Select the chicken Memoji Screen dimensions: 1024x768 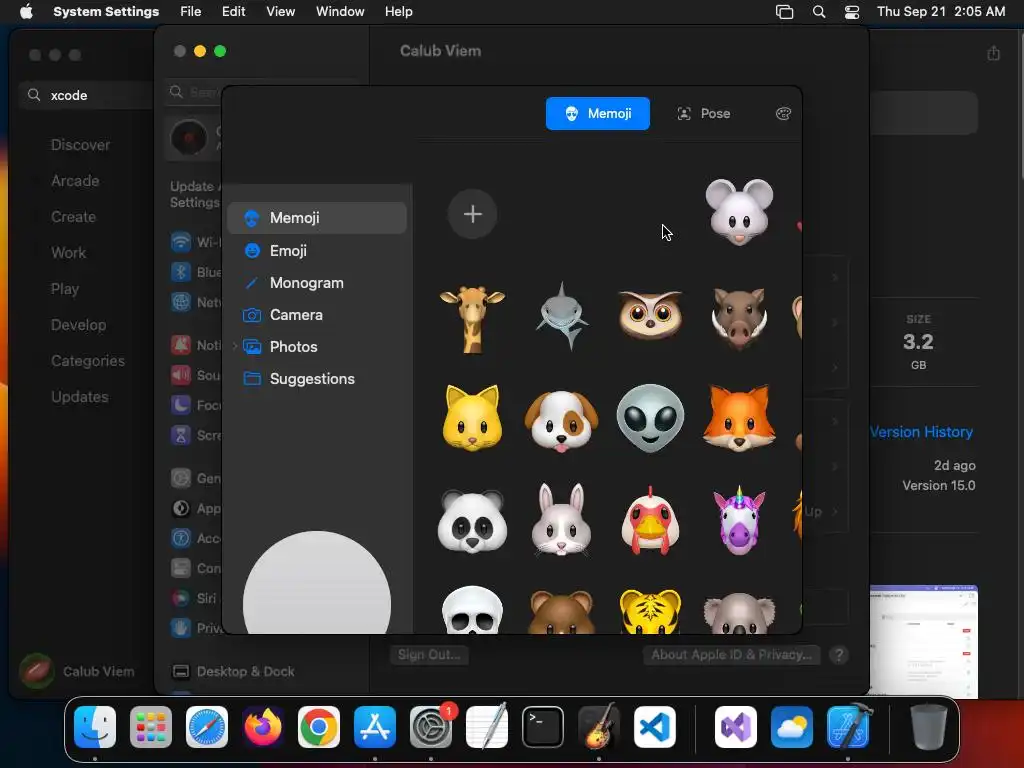click(650, 521)
